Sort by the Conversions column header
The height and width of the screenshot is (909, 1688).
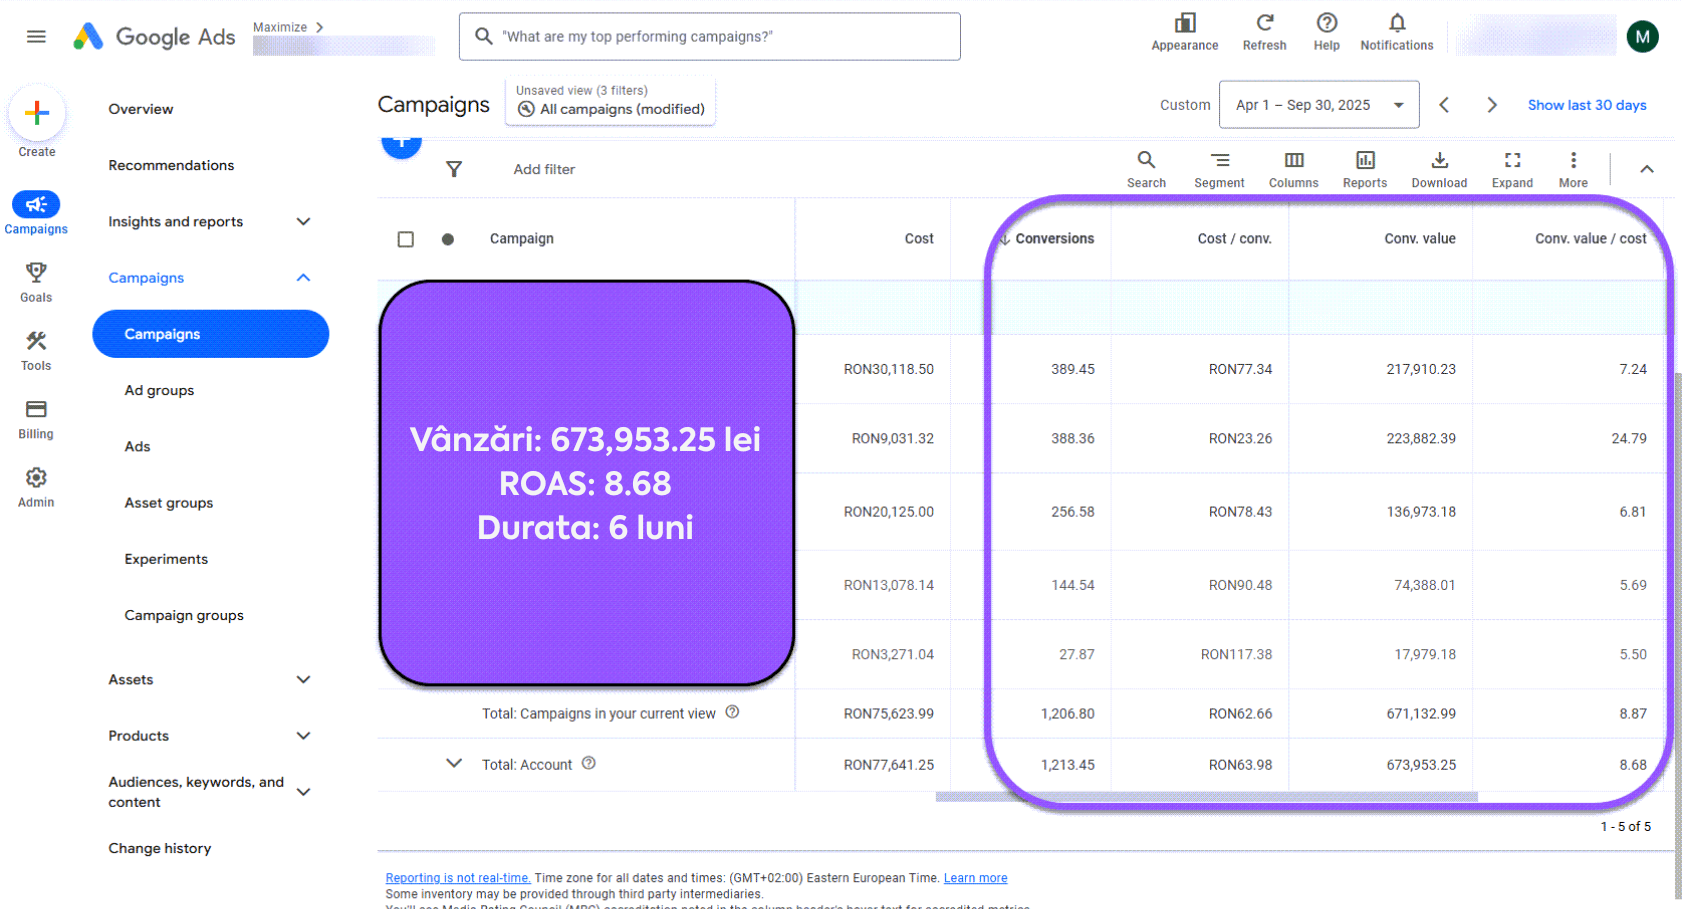(x=1055, y=239)
